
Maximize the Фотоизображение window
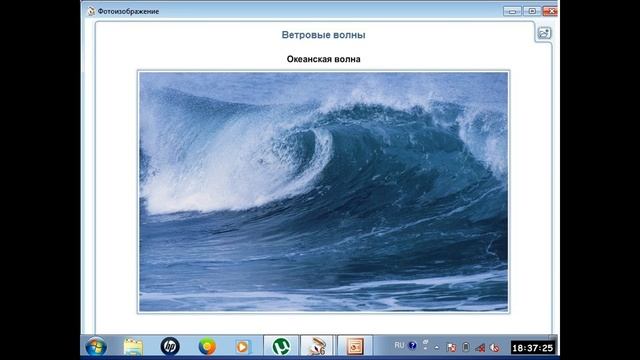(531, 11)
